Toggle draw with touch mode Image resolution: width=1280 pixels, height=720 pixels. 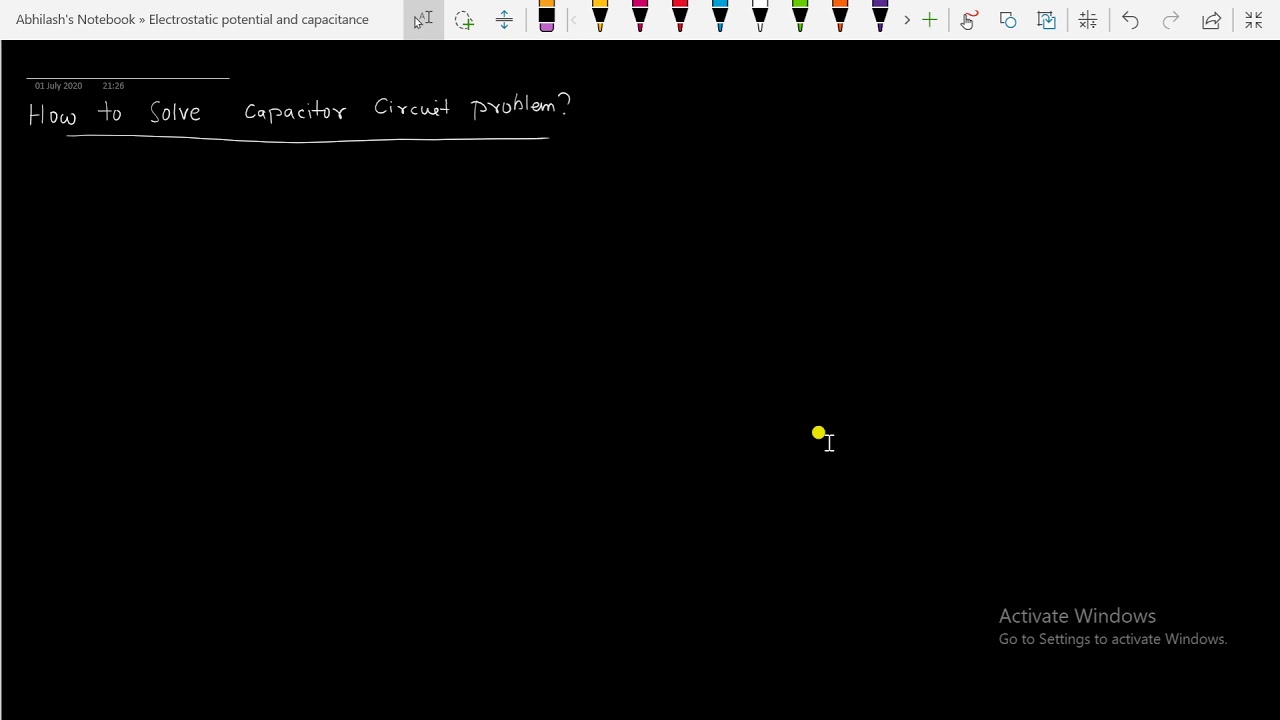pos(968,20)
